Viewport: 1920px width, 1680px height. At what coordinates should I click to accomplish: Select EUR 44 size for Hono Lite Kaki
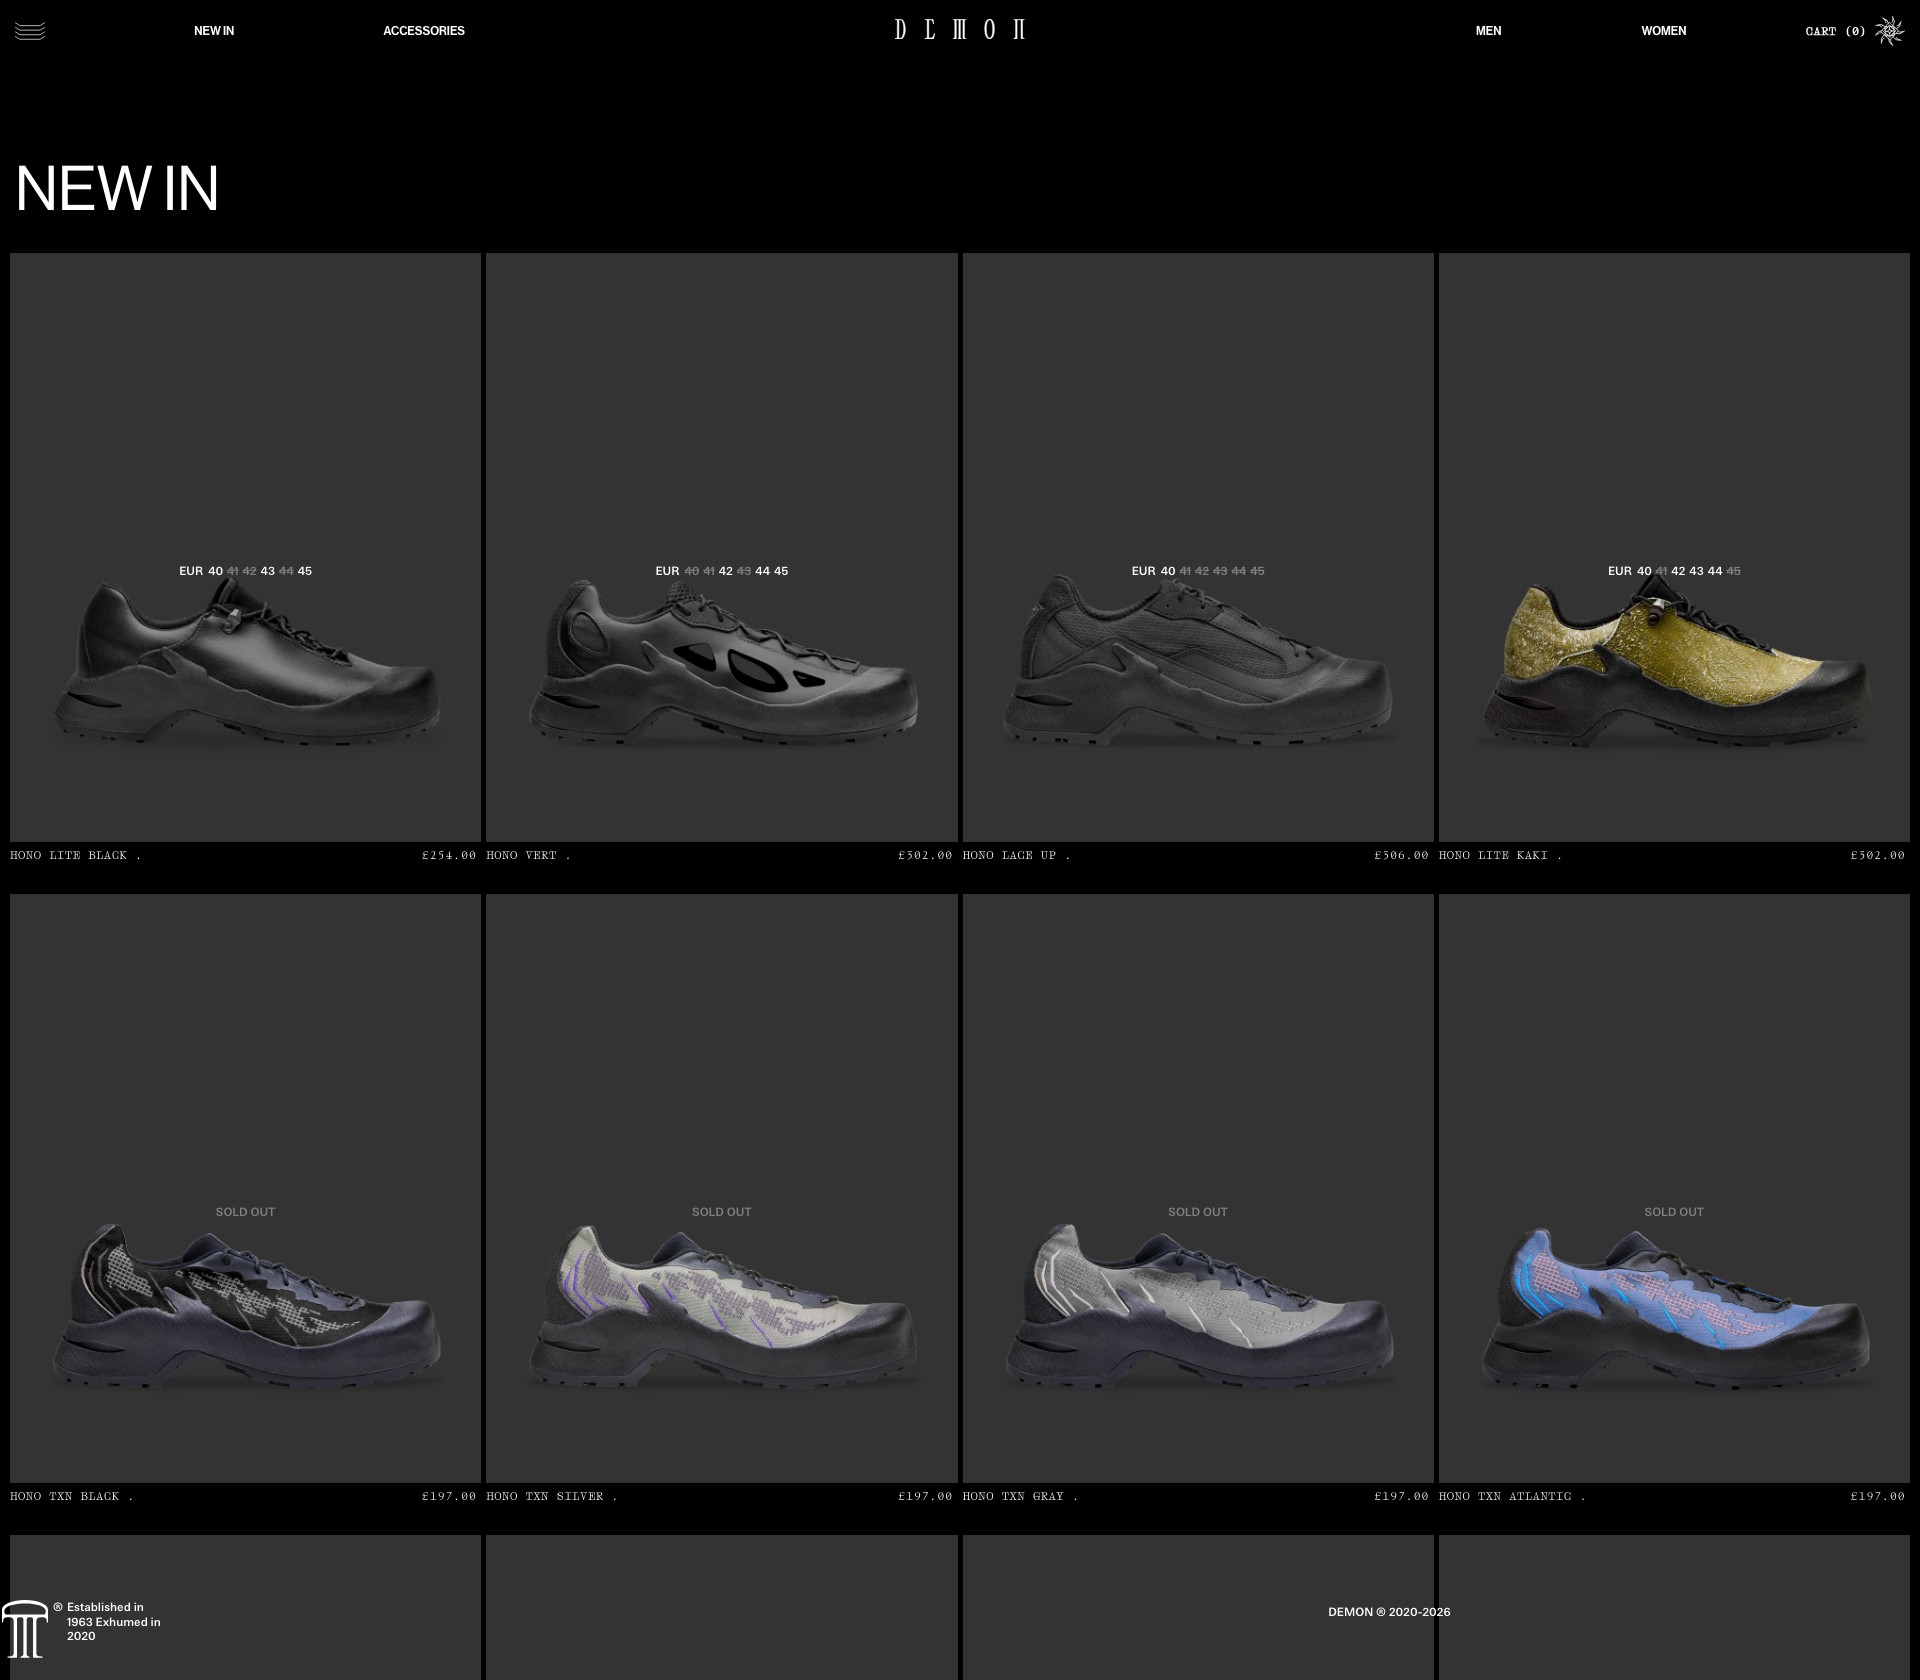1715,571
